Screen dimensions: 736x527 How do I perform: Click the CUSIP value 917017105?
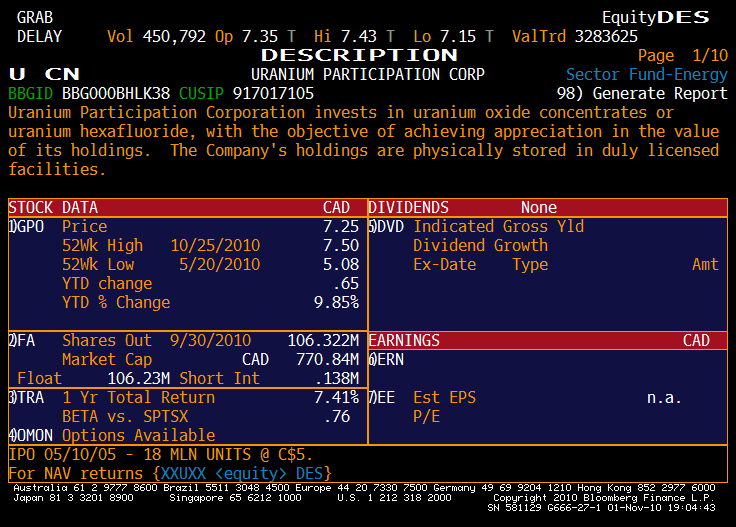(x=273, y=93)
